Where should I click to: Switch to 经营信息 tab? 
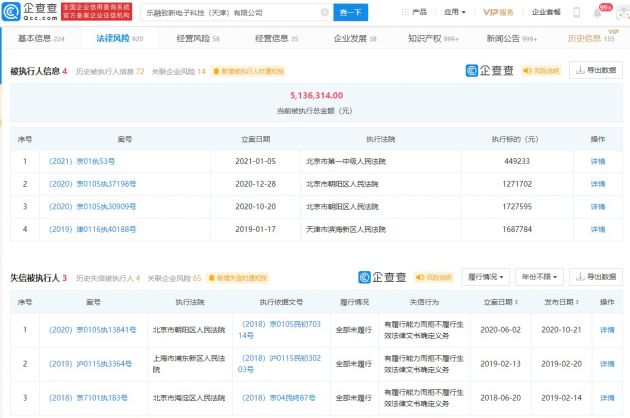pos(276,39)
